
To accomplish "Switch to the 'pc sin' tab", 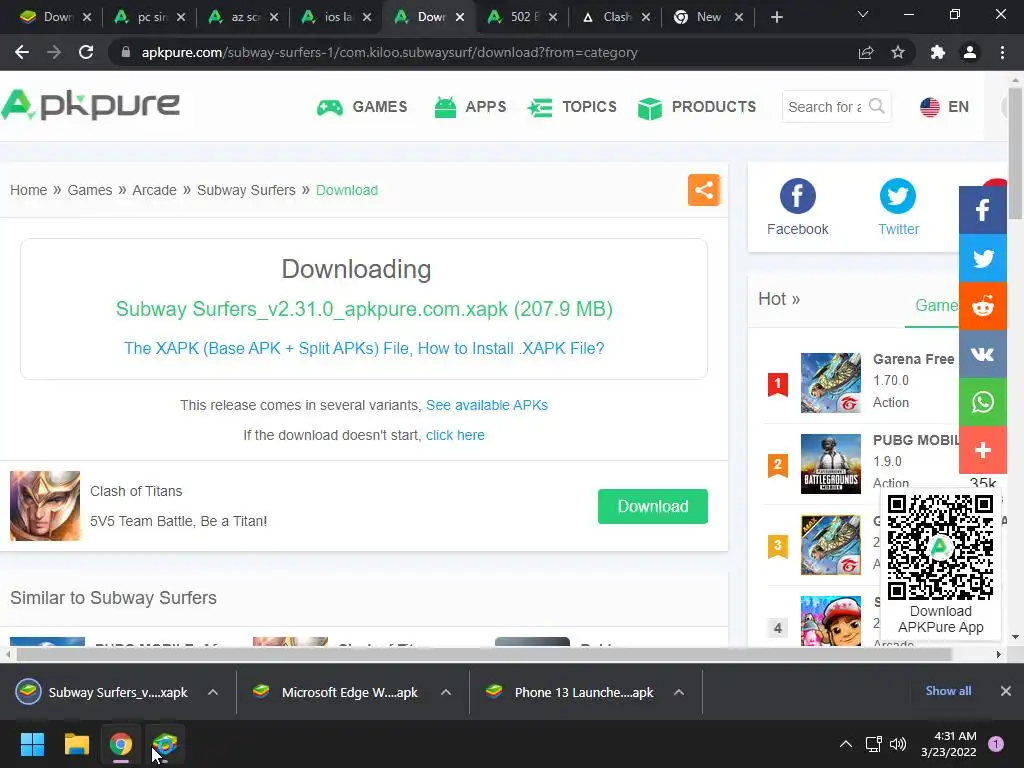I will tap(150, 17).
